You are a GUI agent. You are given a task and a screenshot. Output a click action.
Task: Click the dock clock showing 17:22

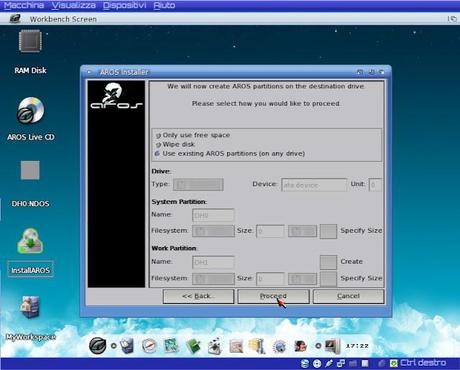357,346
